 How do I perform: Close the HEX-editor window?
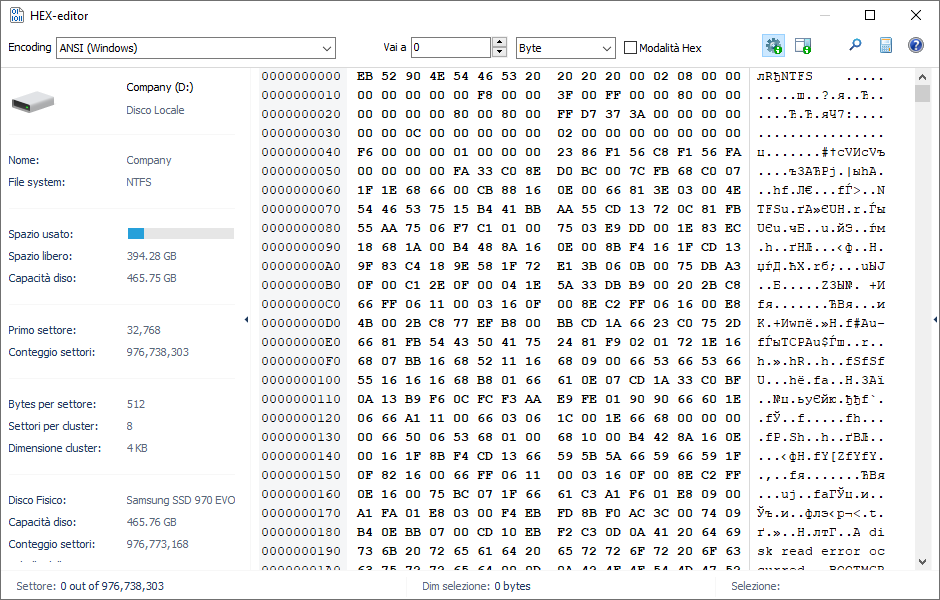pyautogui.click(x=915, y=16)
